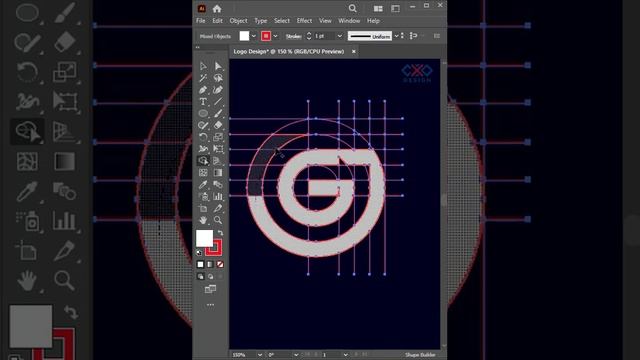Open rotate view angle dropdown
Screen dimensions: 640x360
[x=296, y=355]
